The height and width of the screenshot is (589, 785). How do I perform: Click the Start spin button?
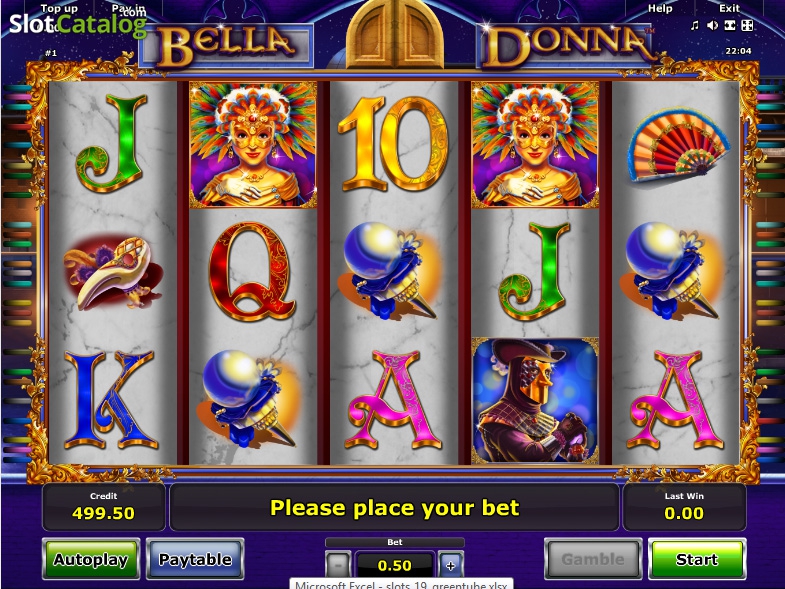coord(697,559)
